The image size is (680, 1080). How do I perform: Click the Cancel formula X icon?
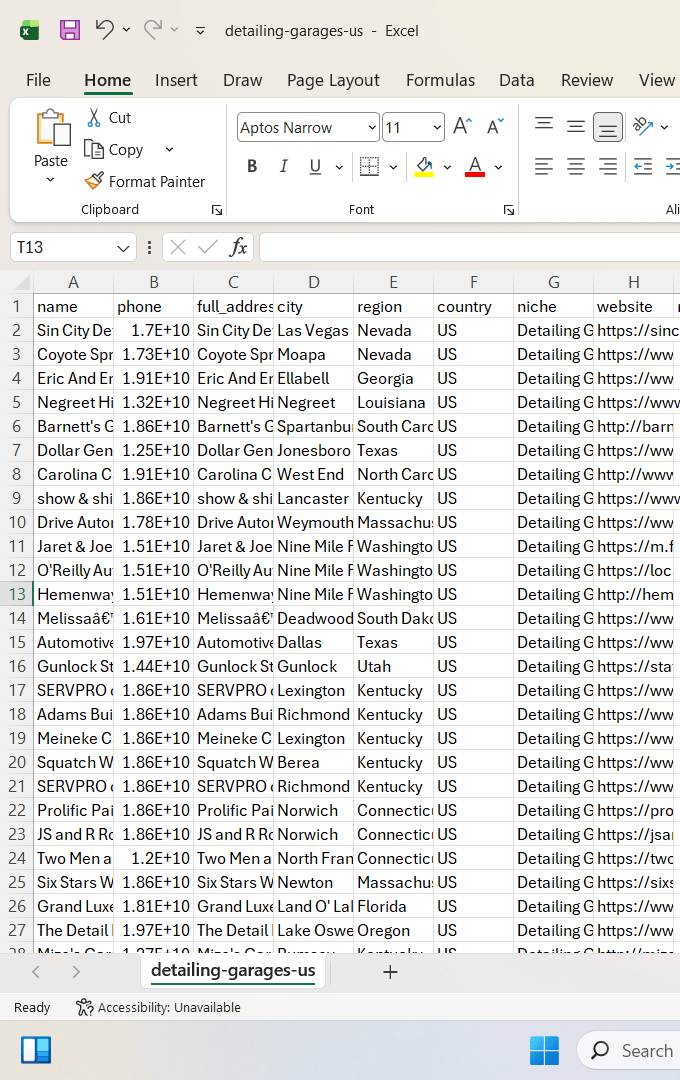coord(178,247)
